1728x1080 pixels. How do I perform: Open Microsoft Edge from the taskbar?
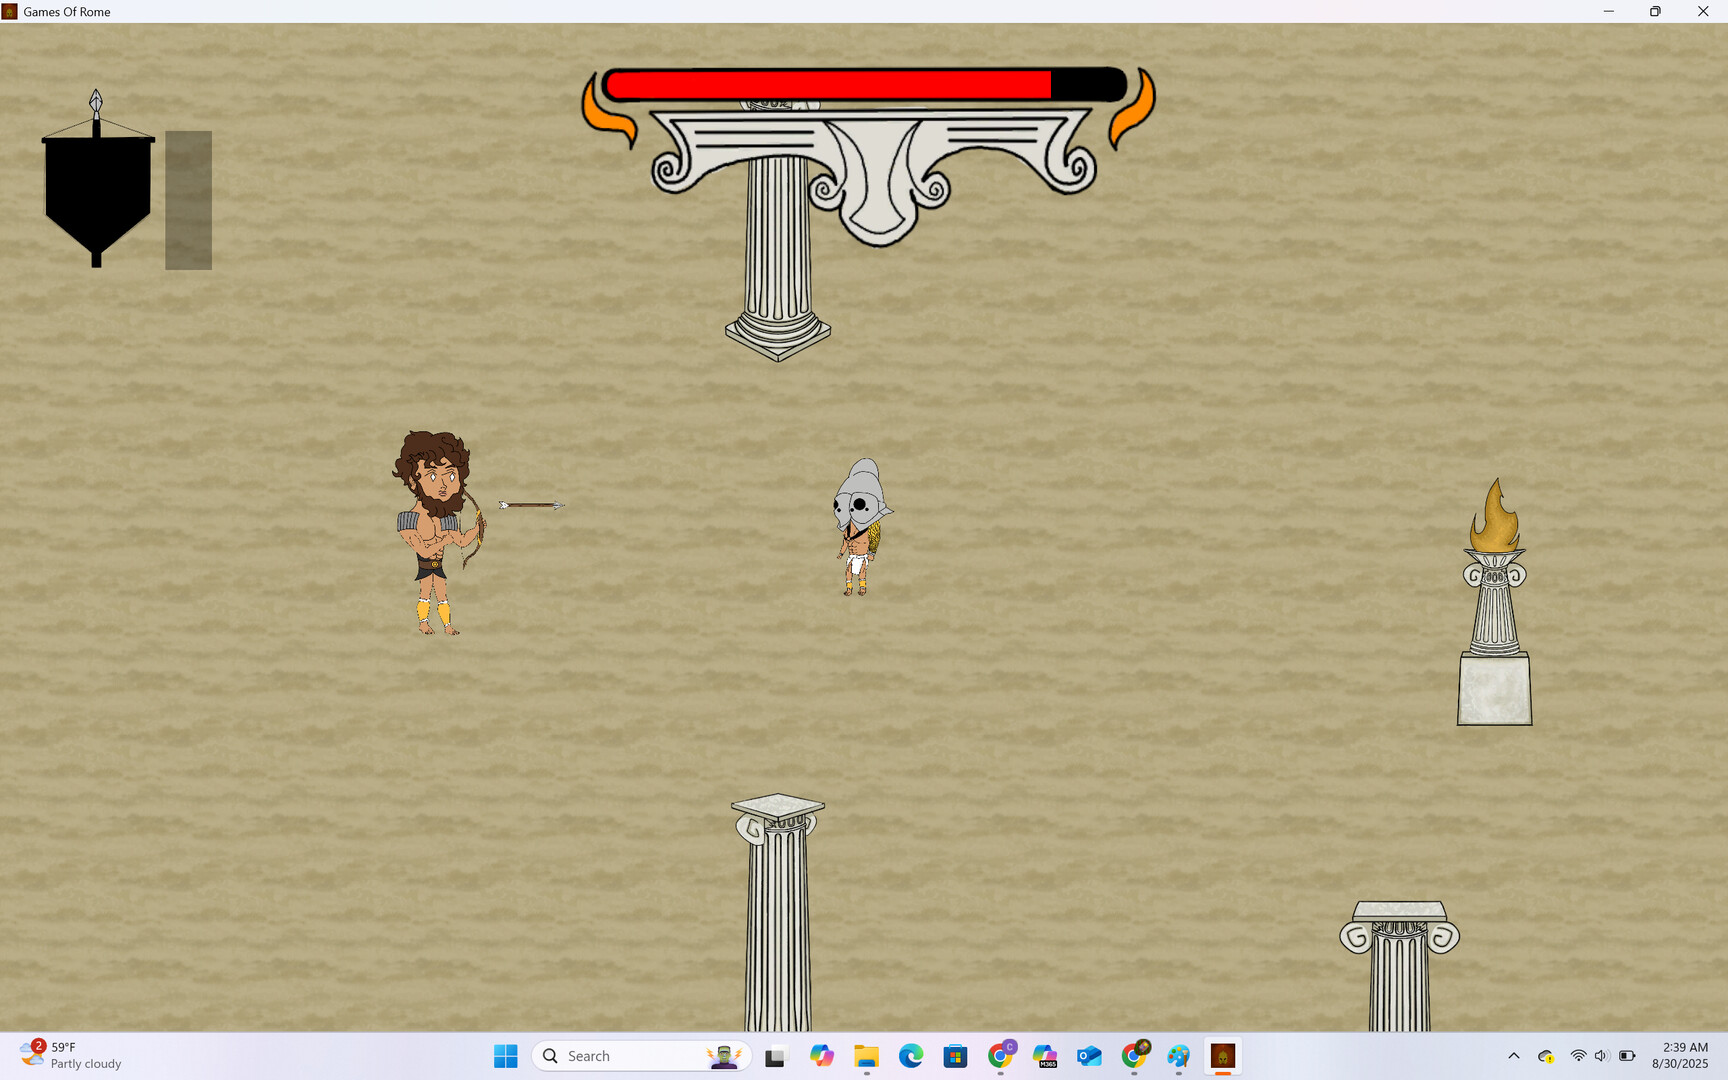click(x=909, y=1055)
